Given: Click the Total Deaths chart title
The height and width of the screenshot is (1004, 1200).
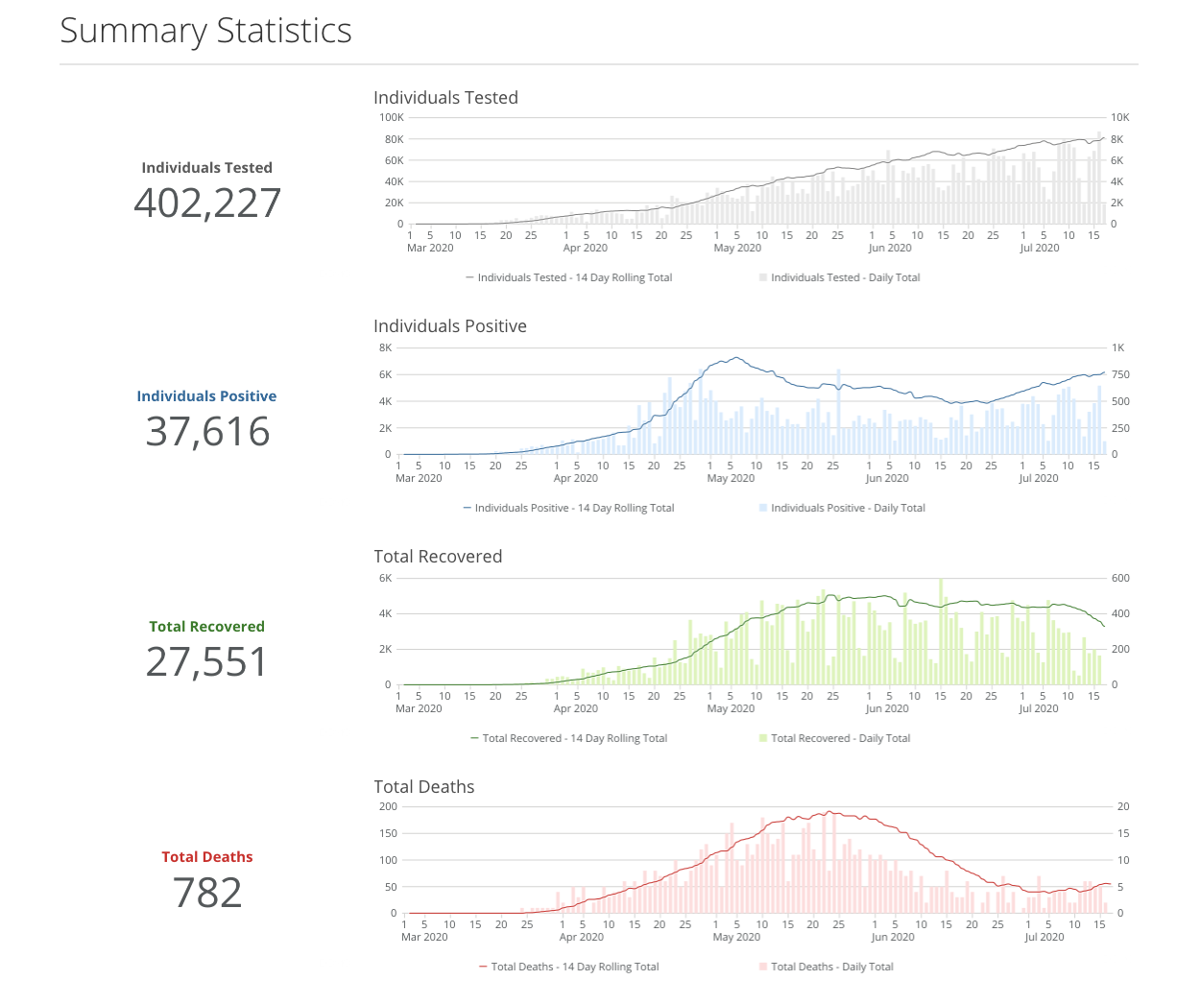Looking at the screenshot, I should (x=424, y=787).
